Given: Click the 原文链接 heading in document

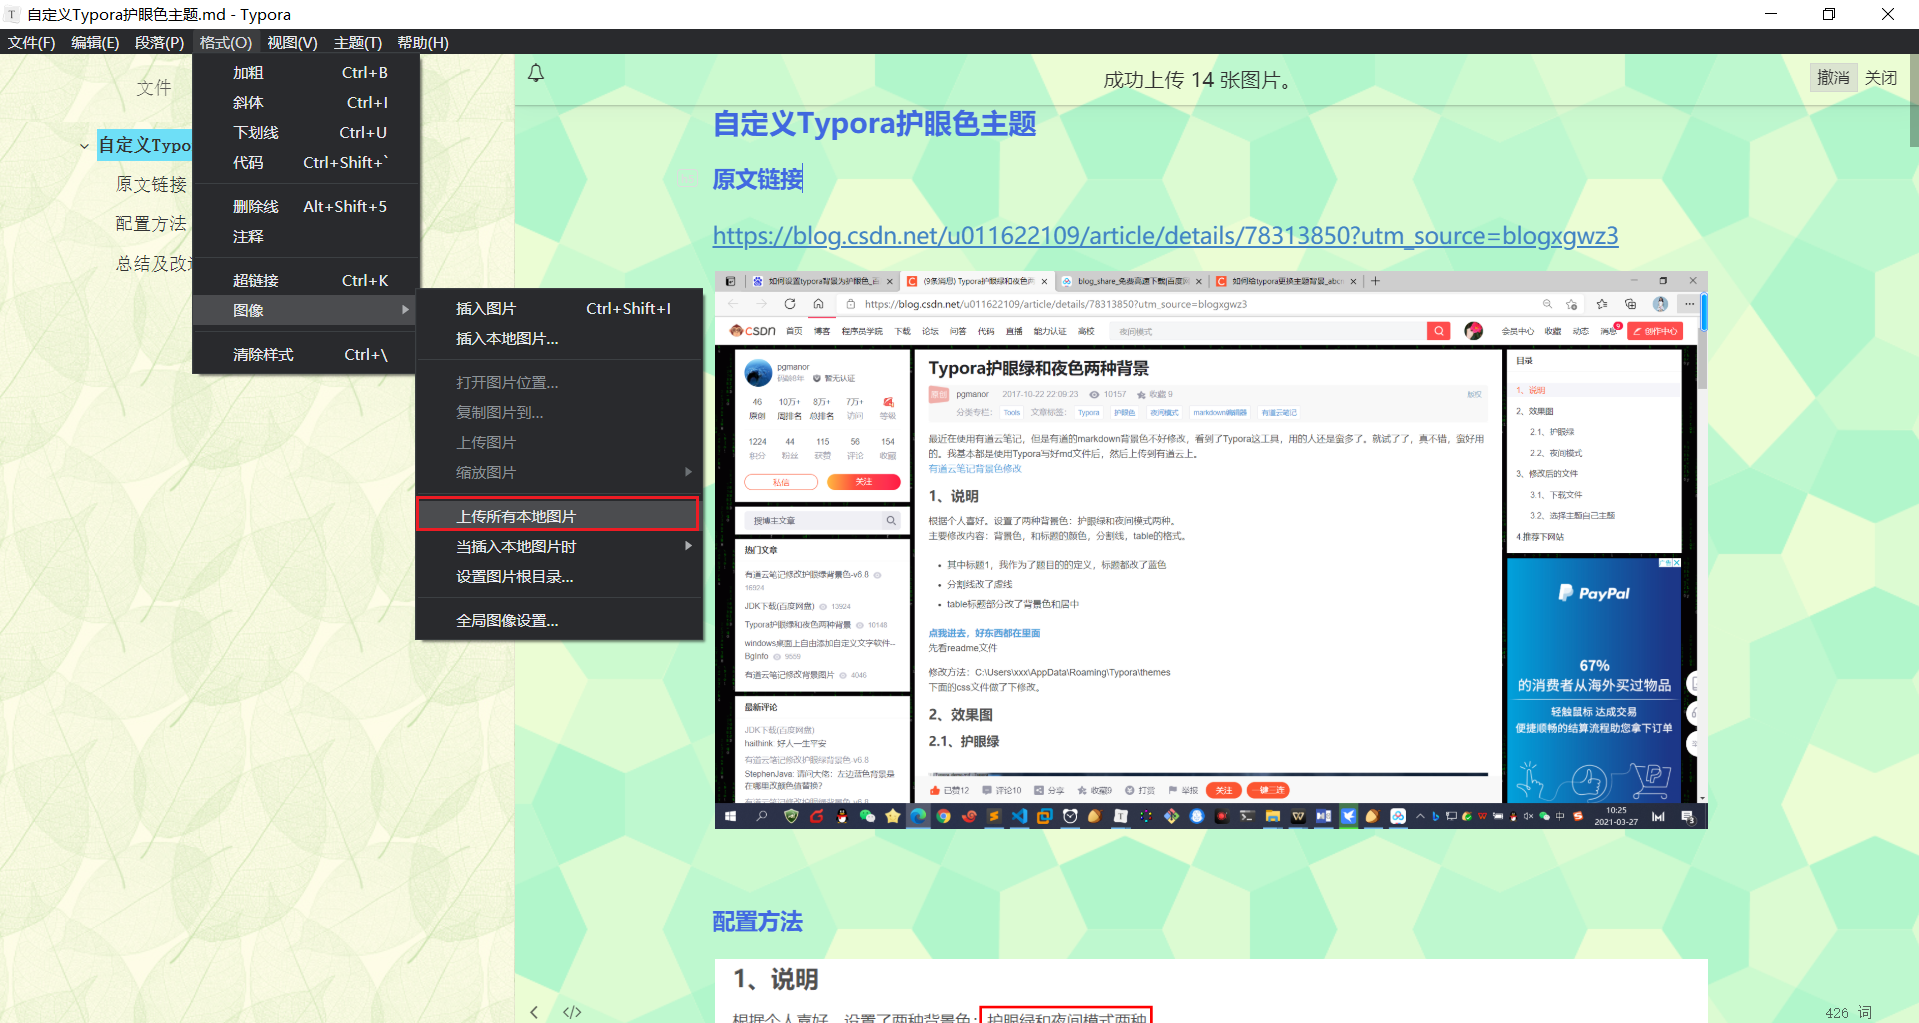Looking at the screenshot, I should (758, 179).
